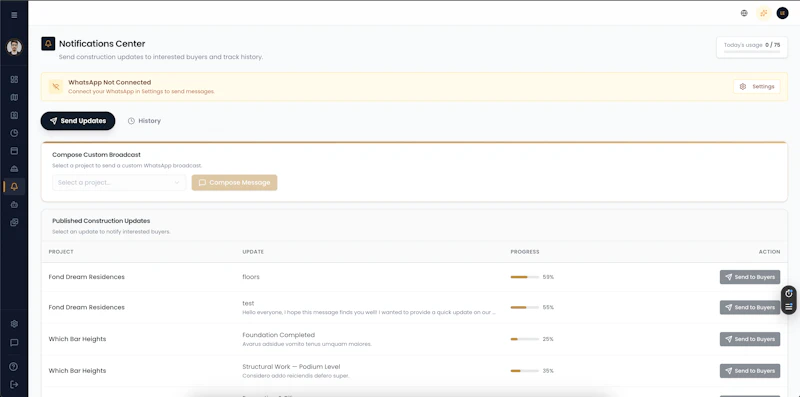This screenshot has height=397, width=800.
Task: Click the orange sparkle icon in header
Action: coord(763,13)
